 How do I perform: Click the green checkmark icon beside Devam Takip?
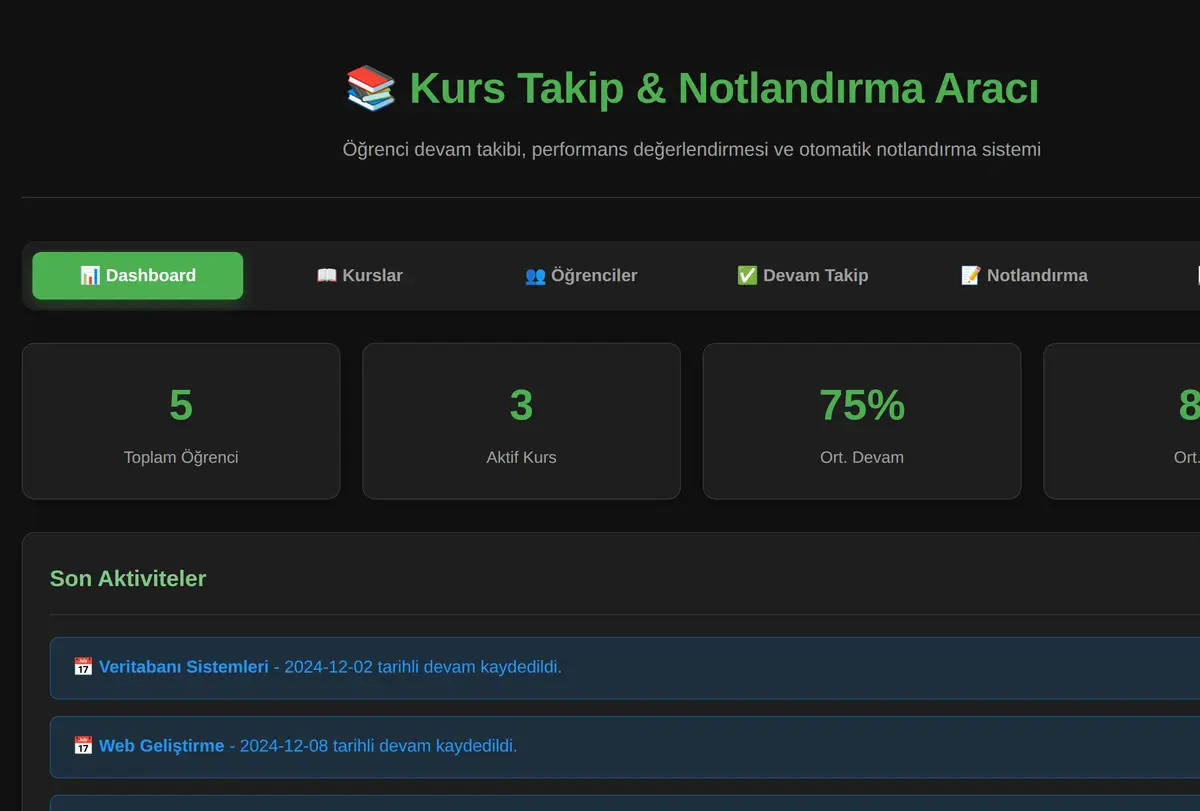pos(747,275)
